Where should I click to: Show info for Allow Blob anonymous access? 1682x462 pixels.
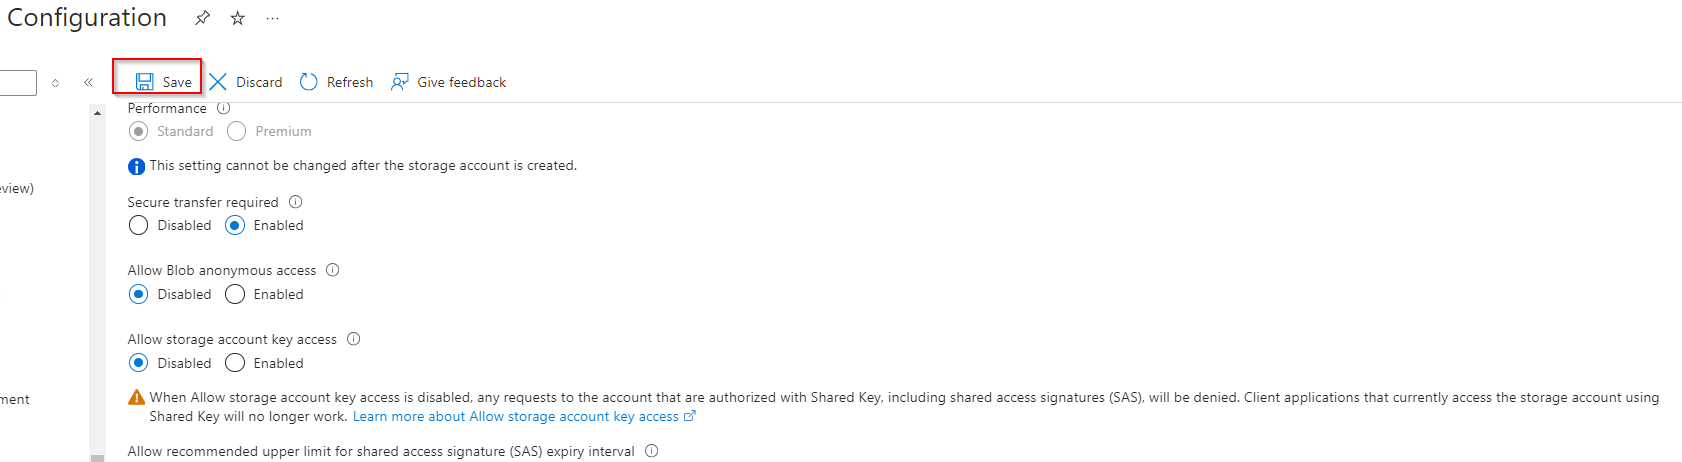333,270
